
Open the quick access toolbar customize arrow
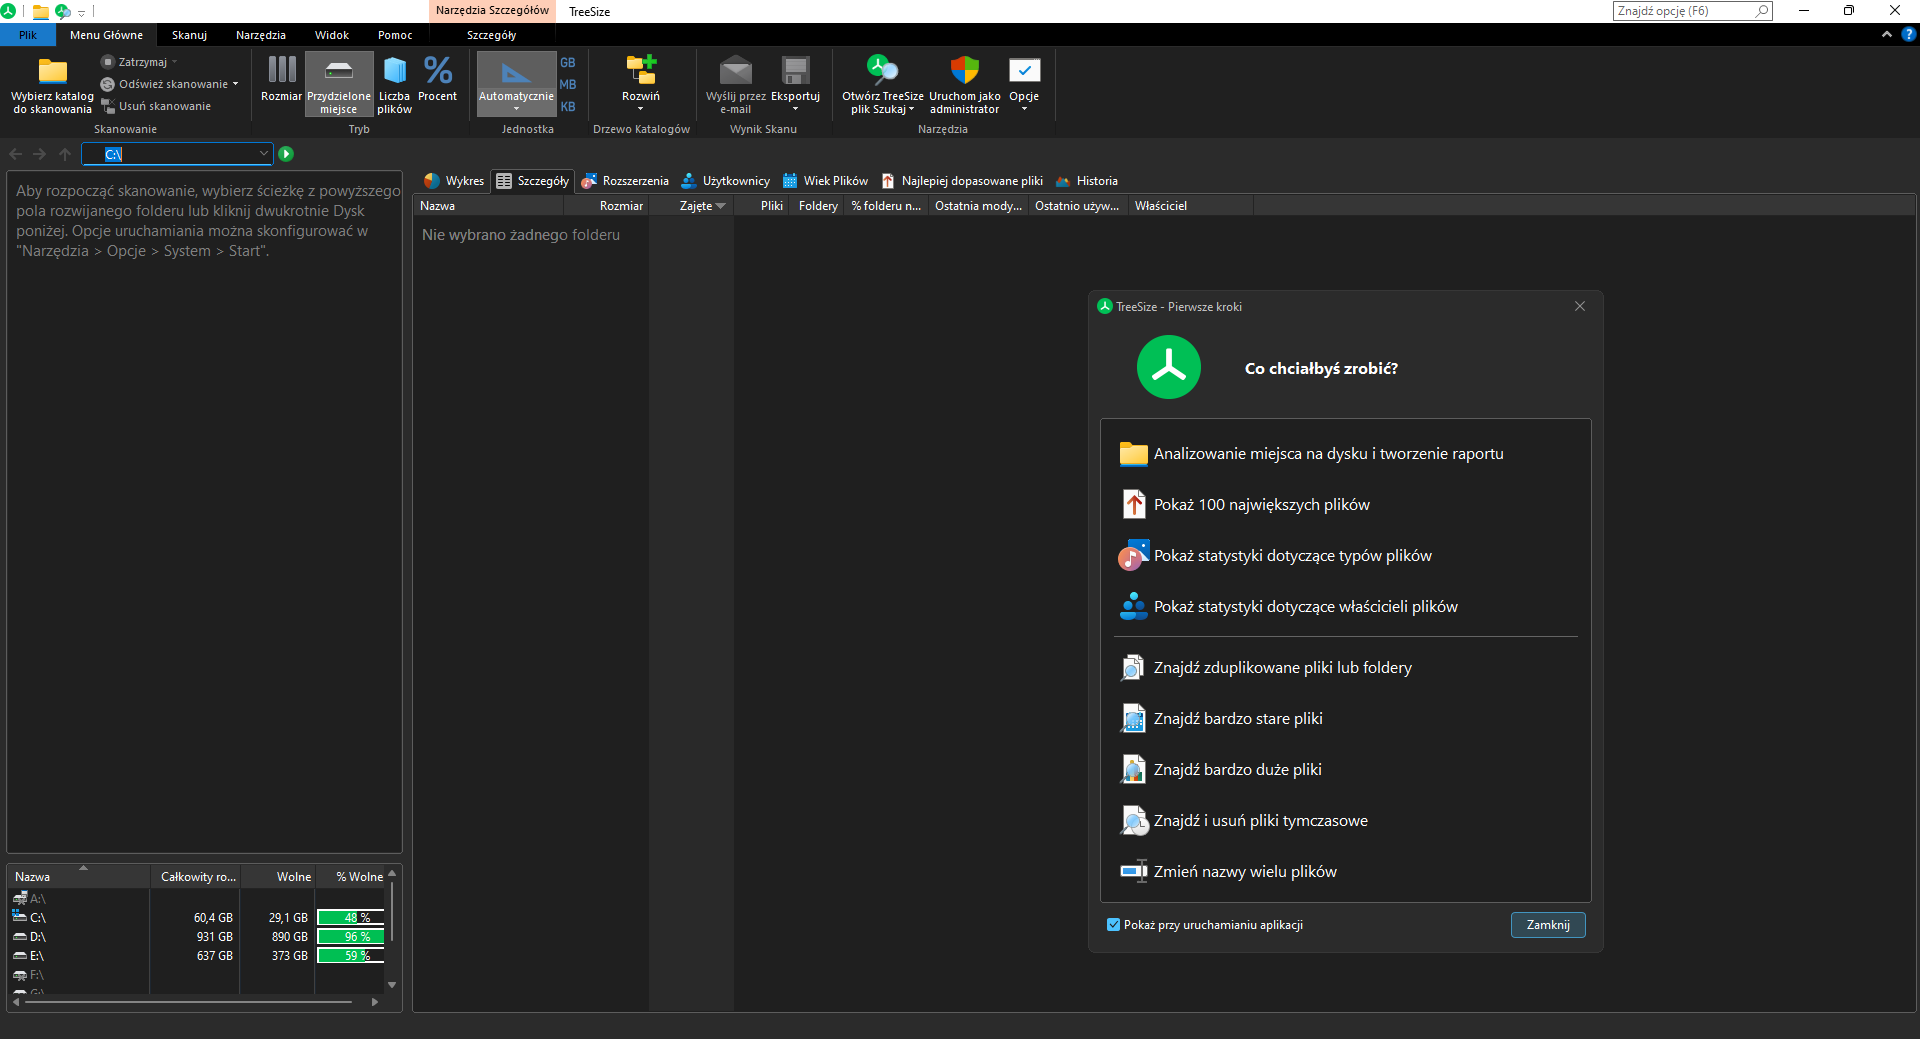pyautogui.click(x=82, y=13)
